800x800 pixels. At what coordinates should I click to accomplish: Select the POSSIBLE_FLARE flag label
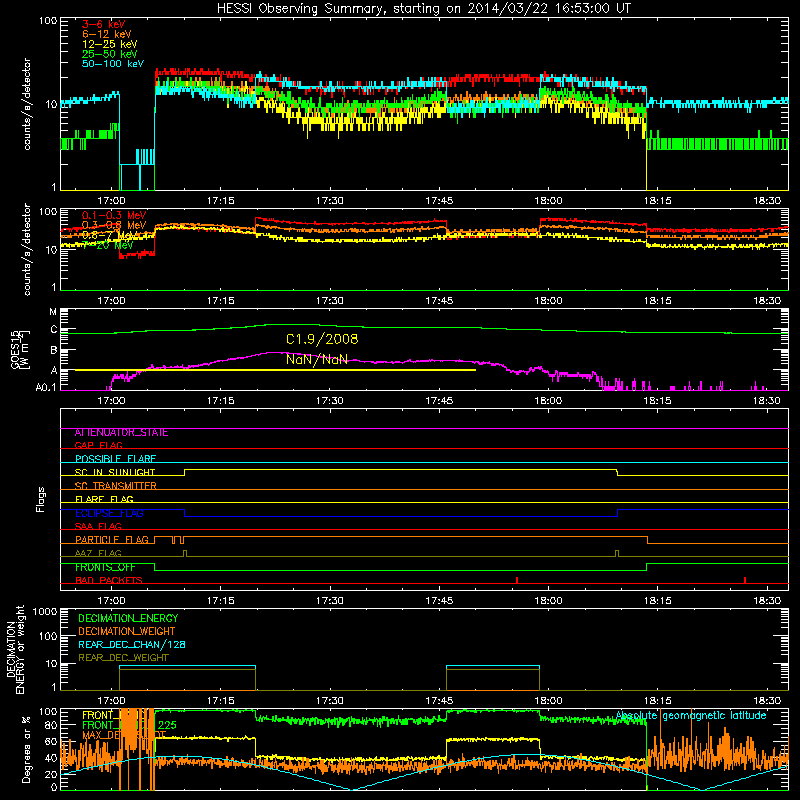(x=115, y=459)
